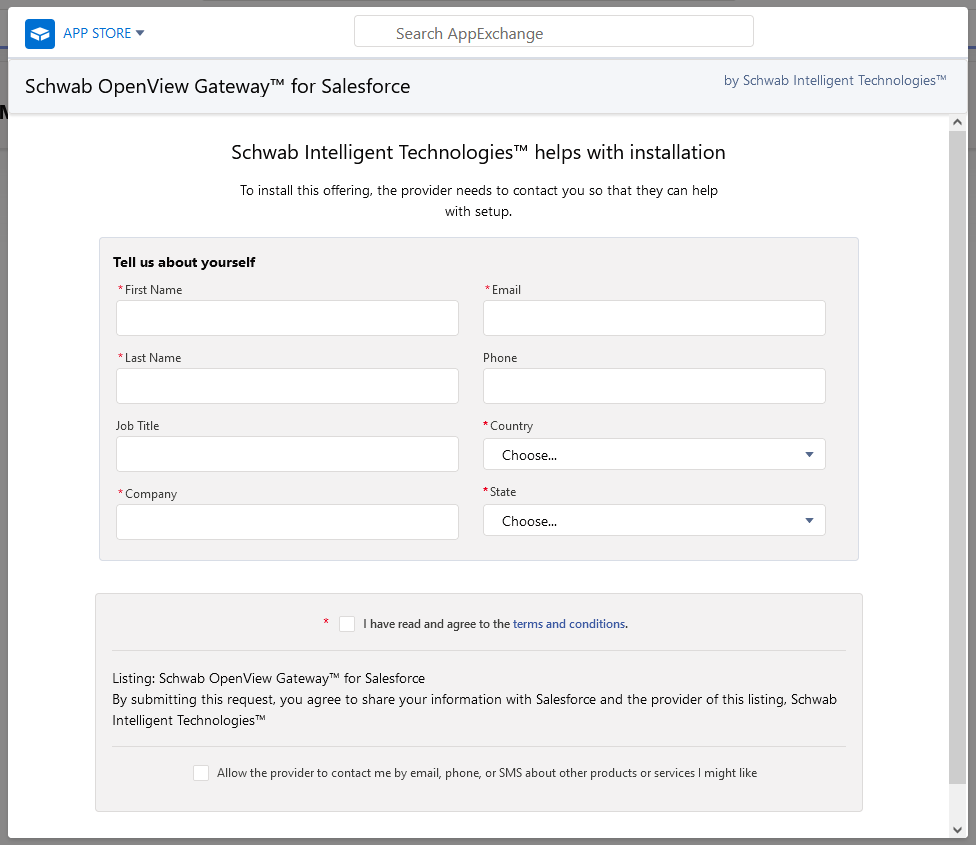Viewport: 976px width, 845px height.
Task: Click the Tell us about yourself heading
Action: [184, 262]
